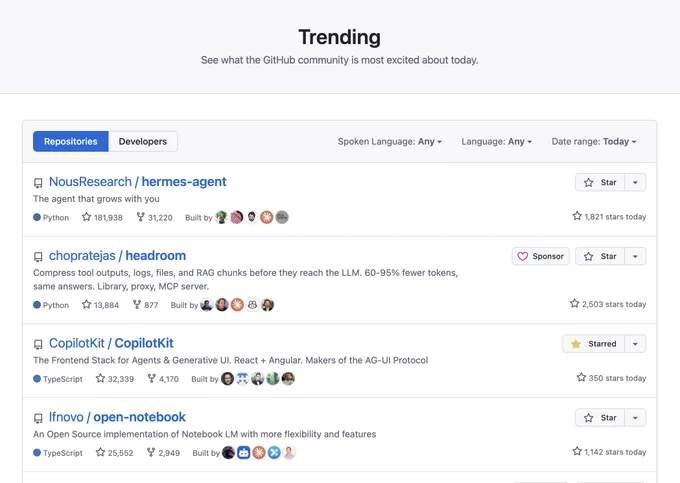Open the NousResearch / hermes-agent repository link

(137, 182)
